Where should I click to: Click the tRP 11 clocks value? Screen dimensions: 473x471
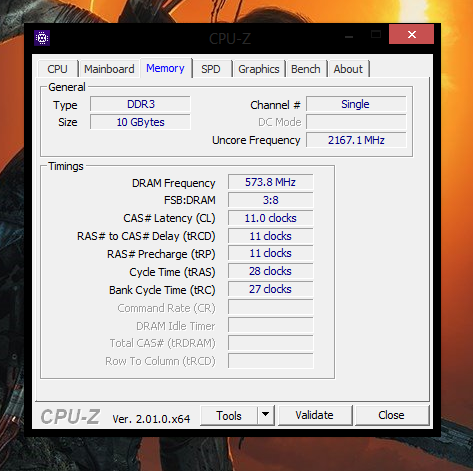271,253
